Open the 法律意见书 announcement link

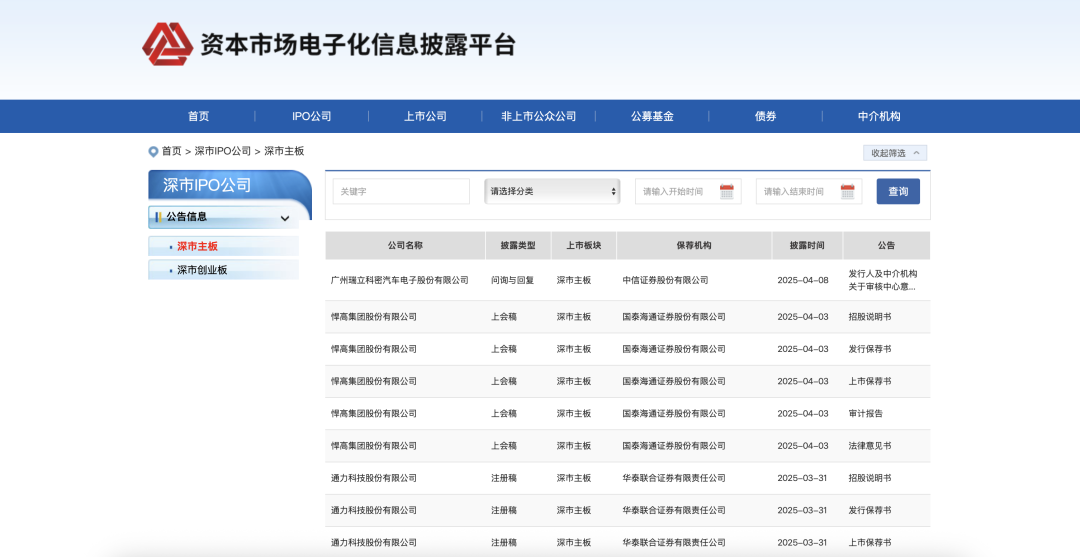869,445
